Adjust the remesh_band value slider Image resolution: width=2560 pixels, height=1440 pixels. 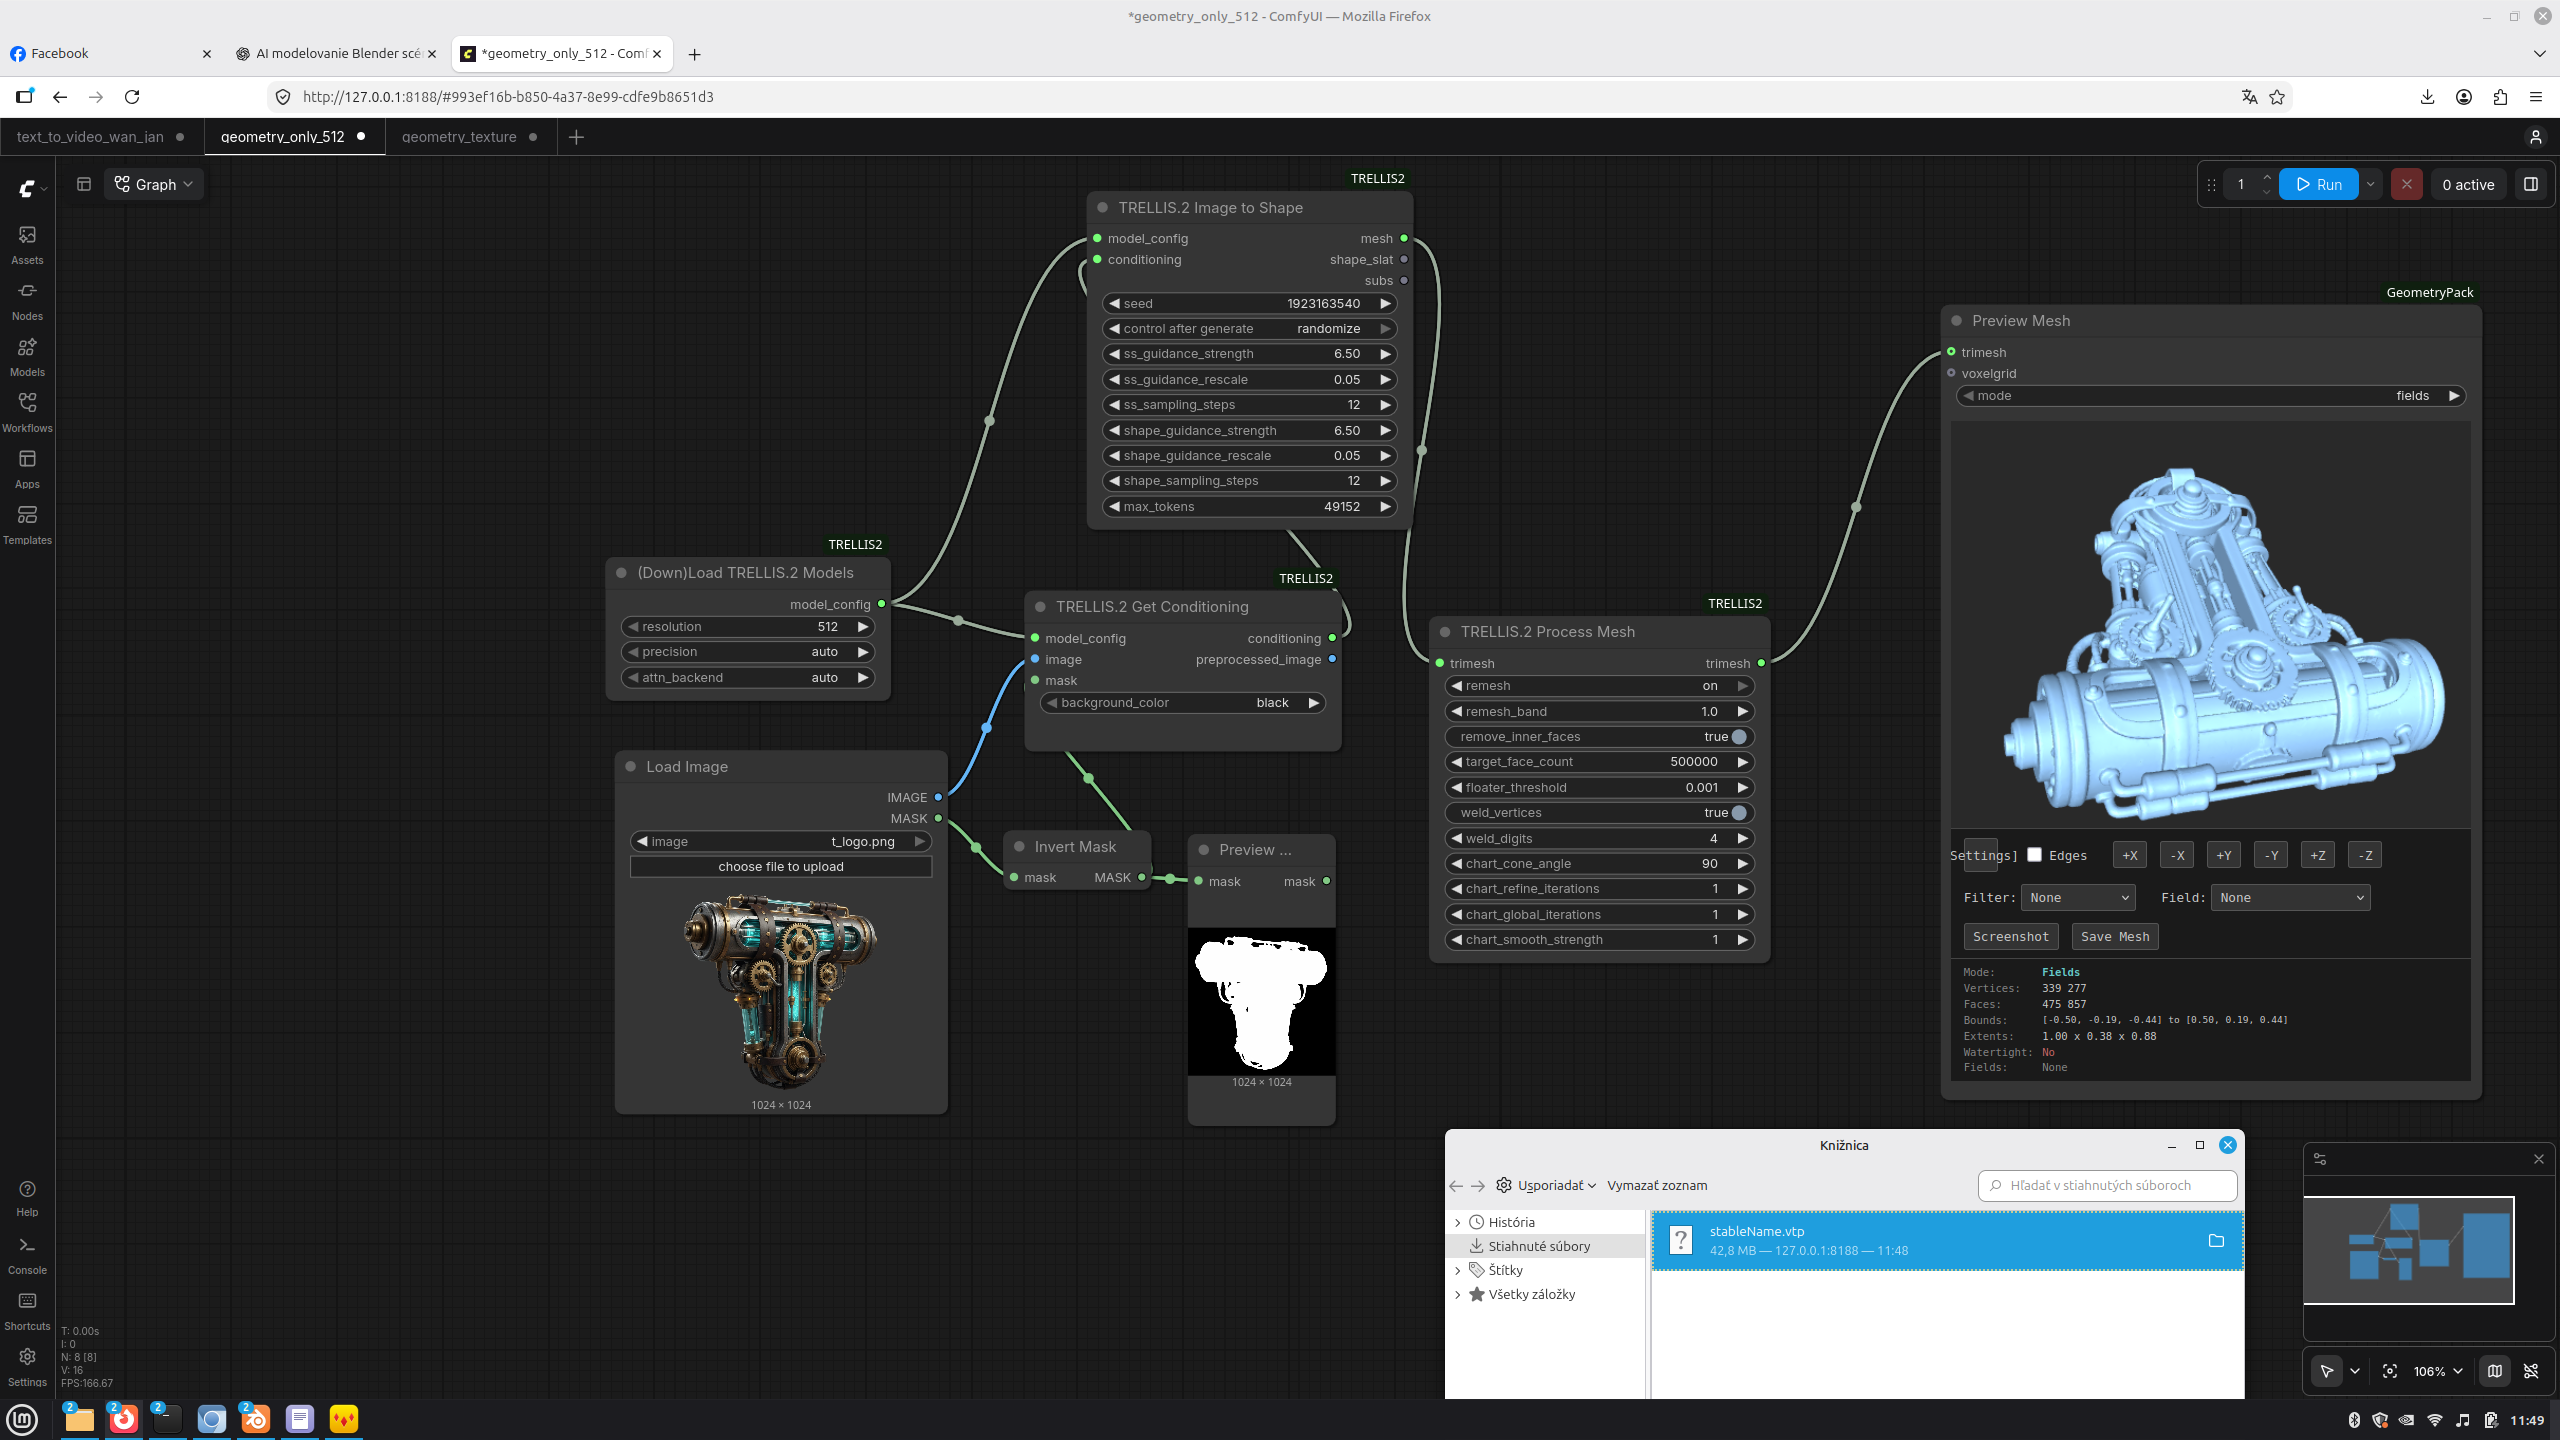pos(1599,712)
